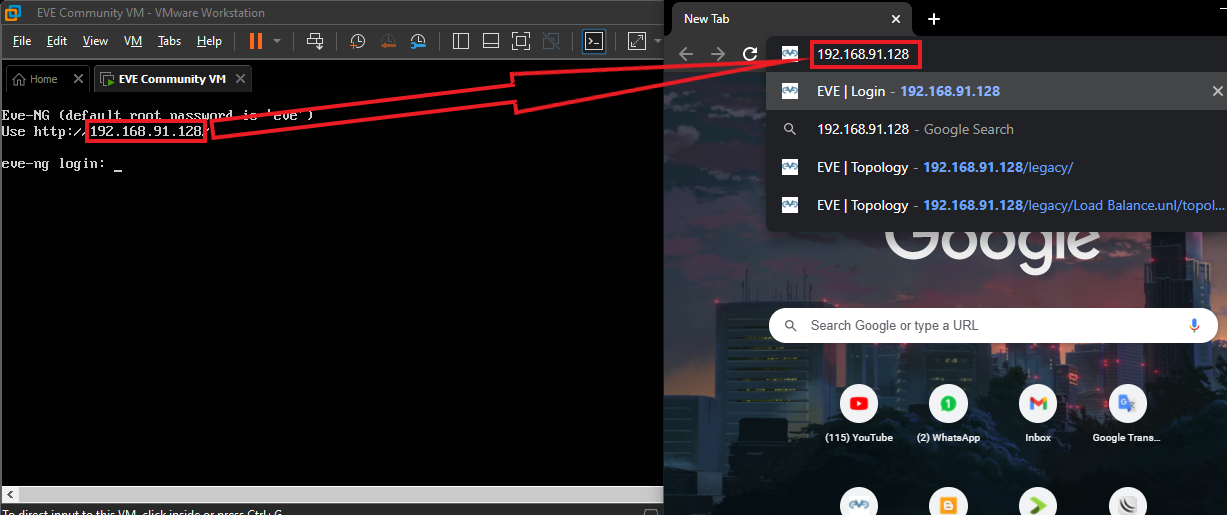The image size is (1227, 515).
Task: Close the EVE Community VM tab
Action: coord(239,79)
